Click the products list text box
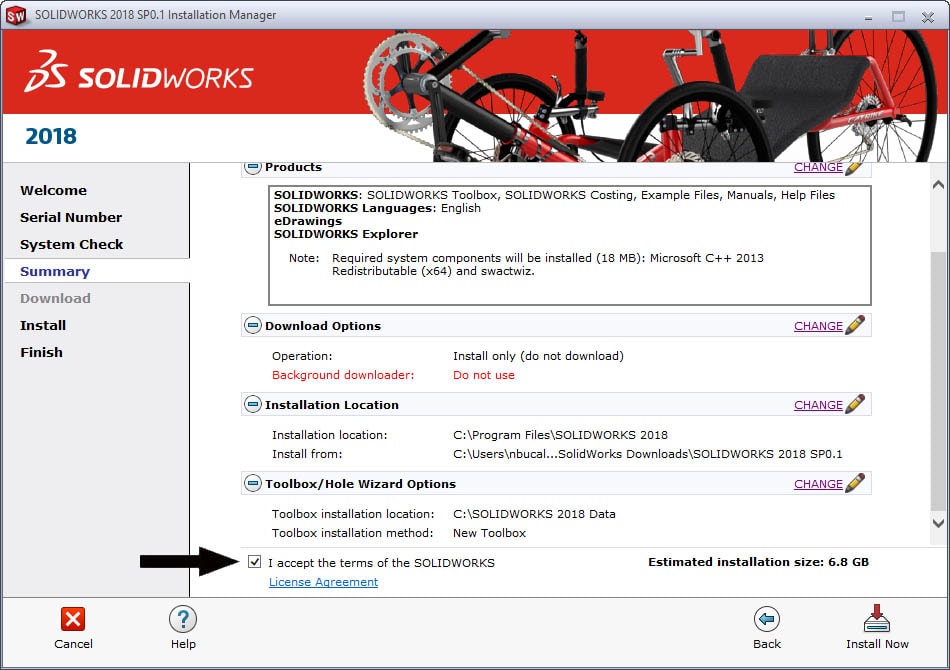Viewport: 950px width, 670px height. tap(570, 245)
